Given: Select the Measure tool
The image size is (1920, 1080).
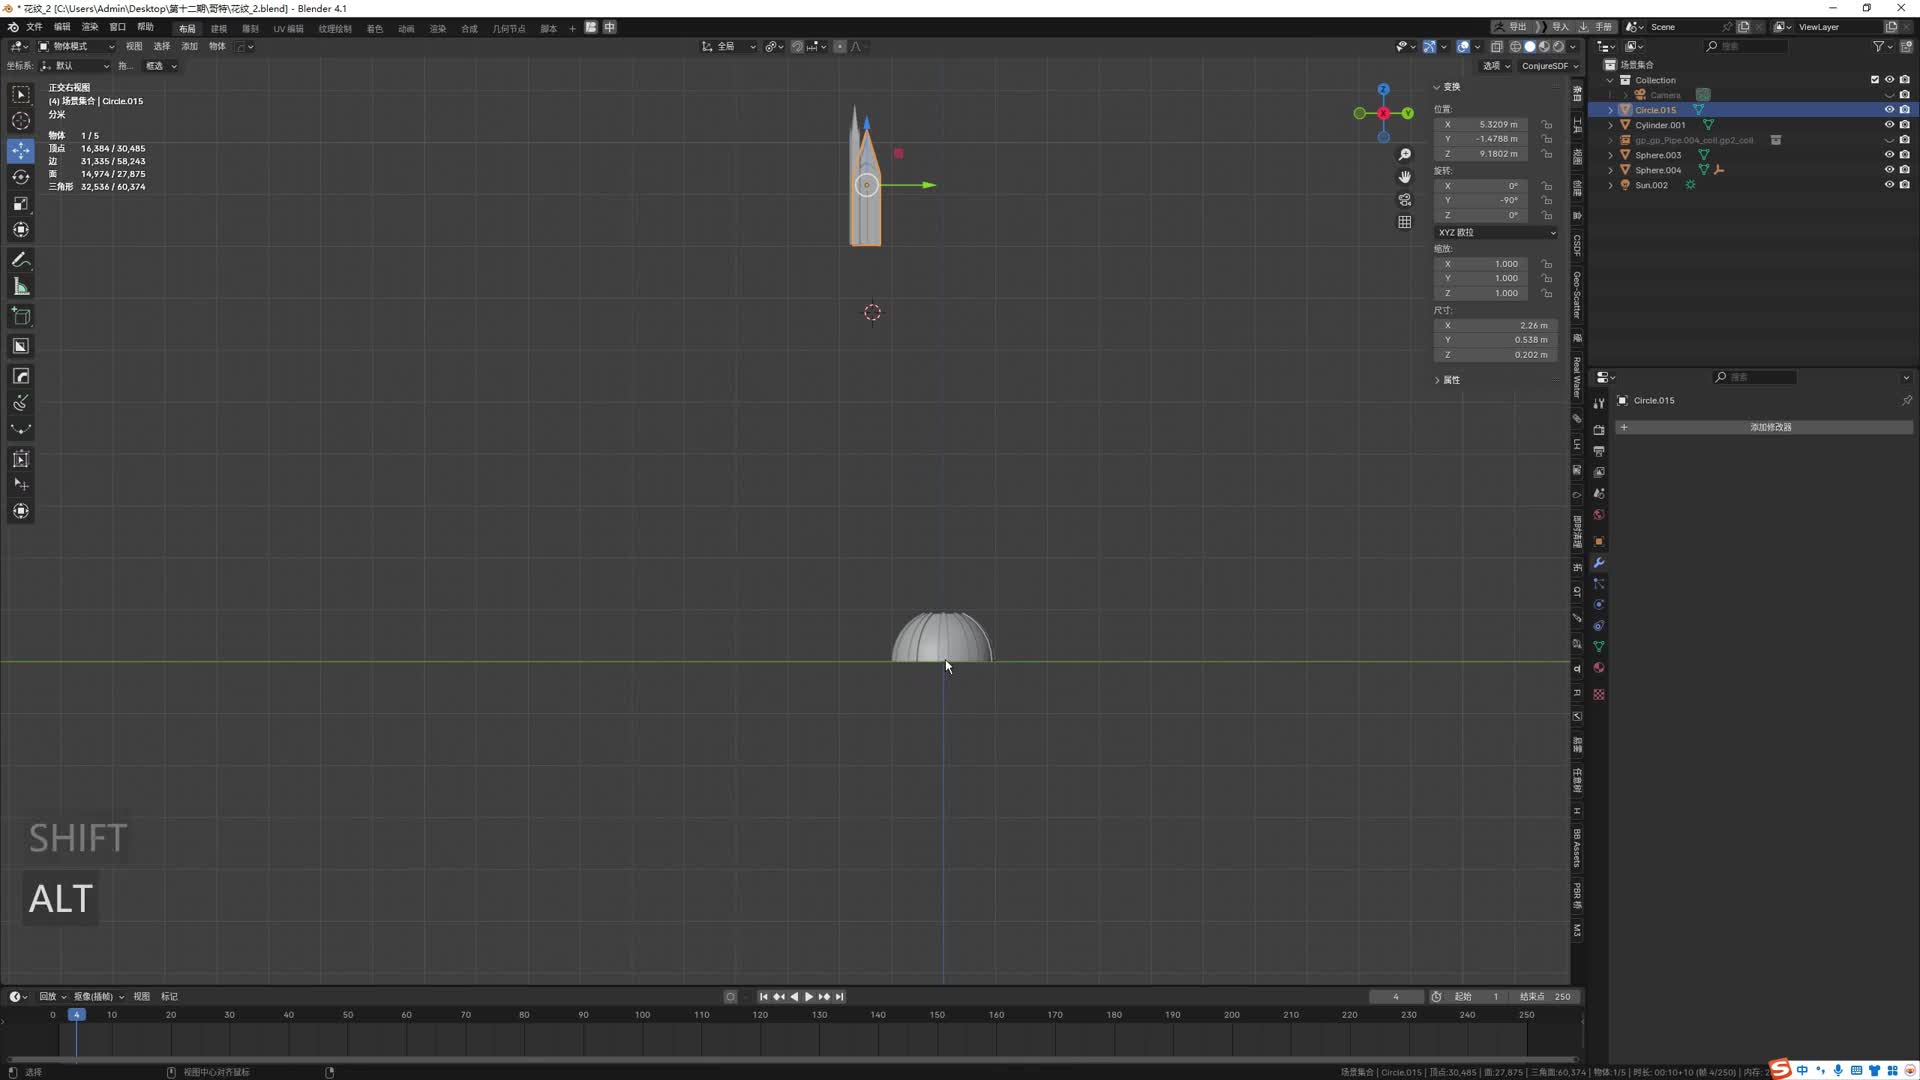Looking at the screenshot, I should pyautogui.click(x=21, y=288).
